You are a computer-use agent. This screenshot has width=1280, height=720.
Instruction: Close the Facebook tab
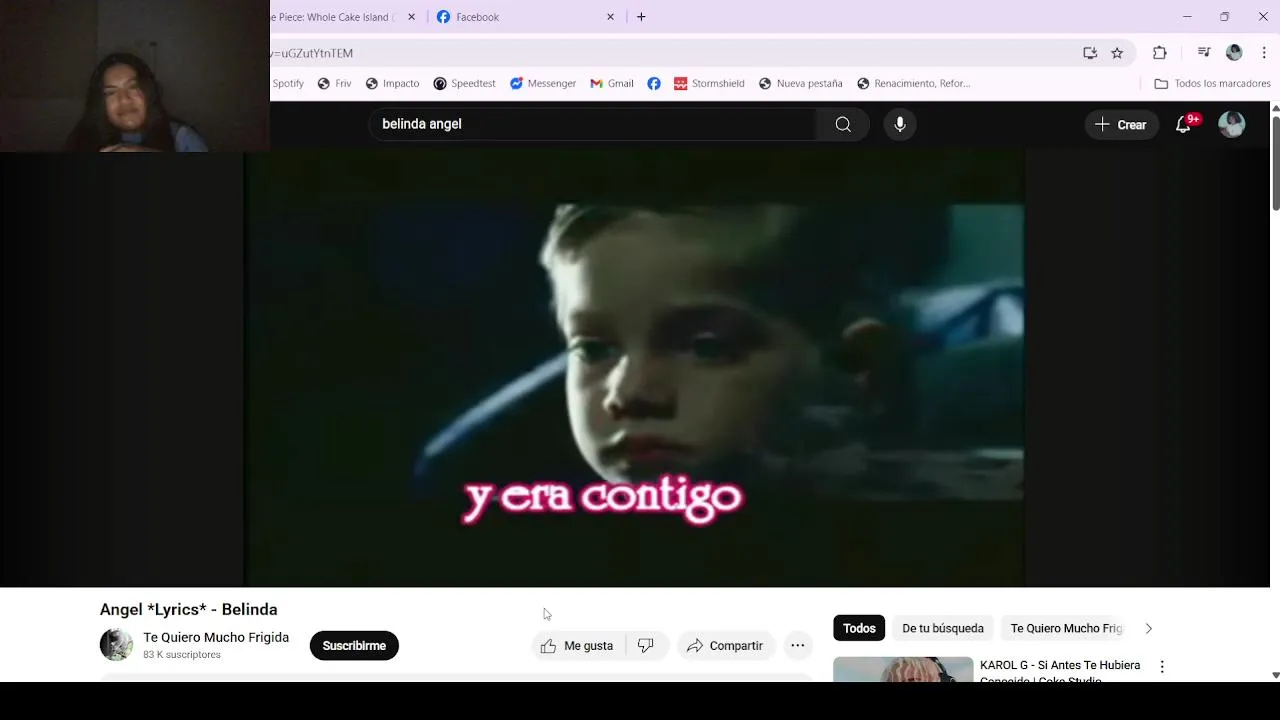(x=610, y=17)
